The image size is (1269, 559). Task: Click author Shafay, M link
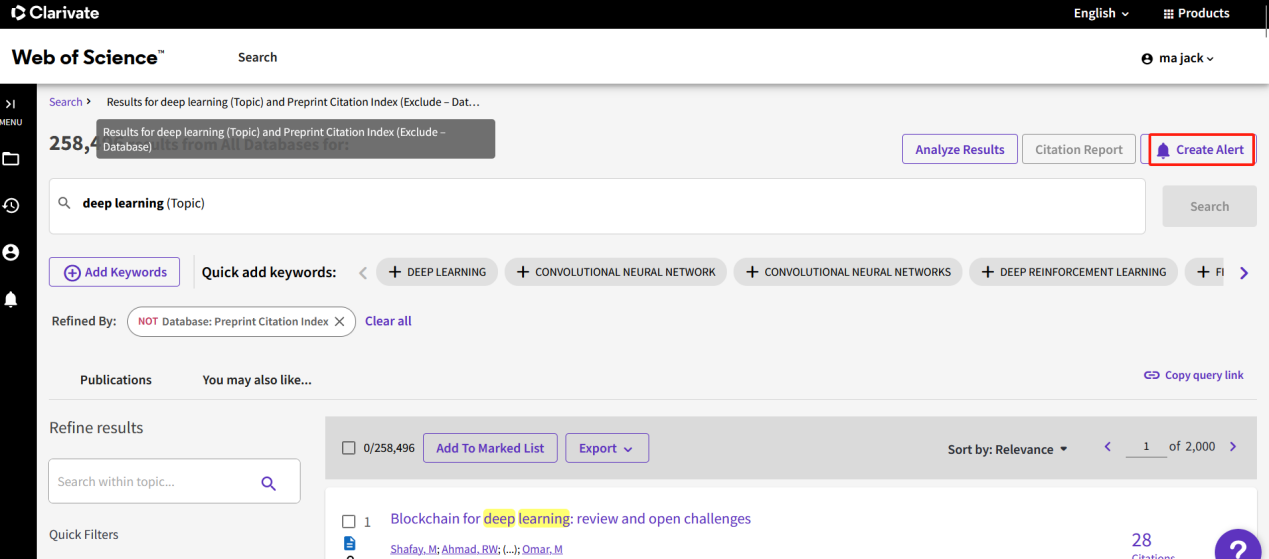pos(414,549)
